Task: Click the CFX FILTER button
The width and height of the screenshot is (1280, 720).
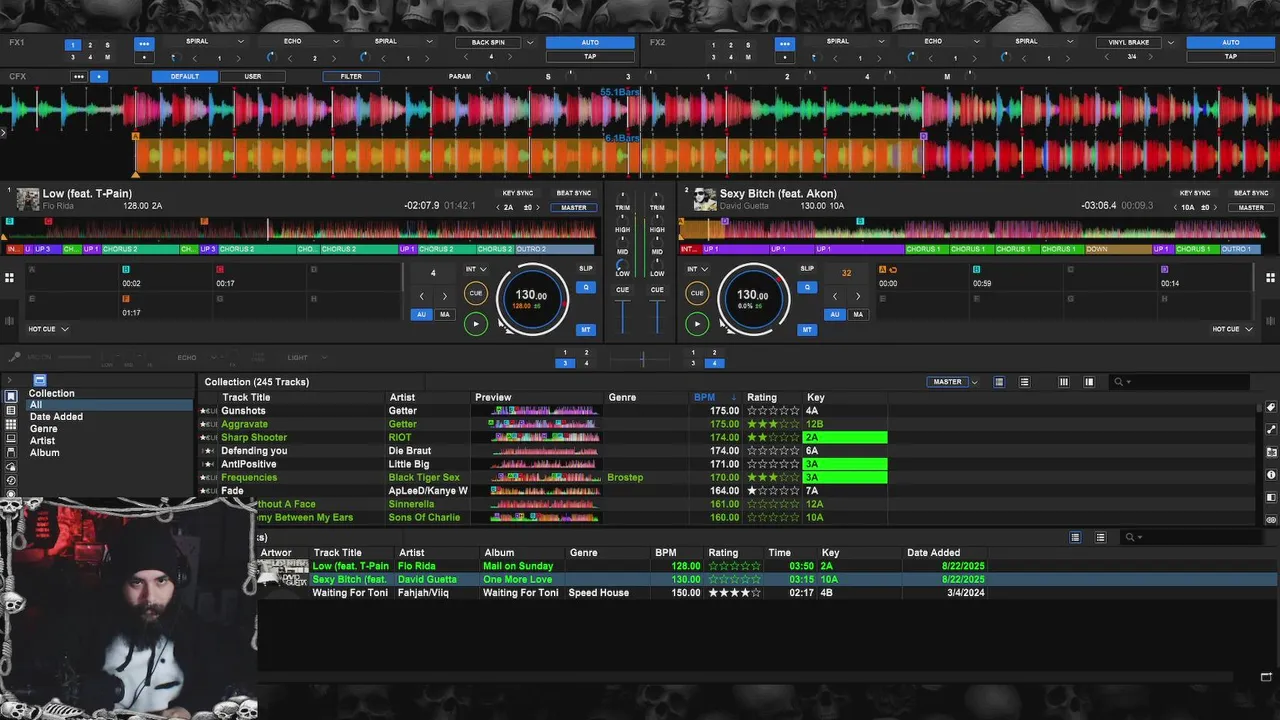Action: click(351, 76)
